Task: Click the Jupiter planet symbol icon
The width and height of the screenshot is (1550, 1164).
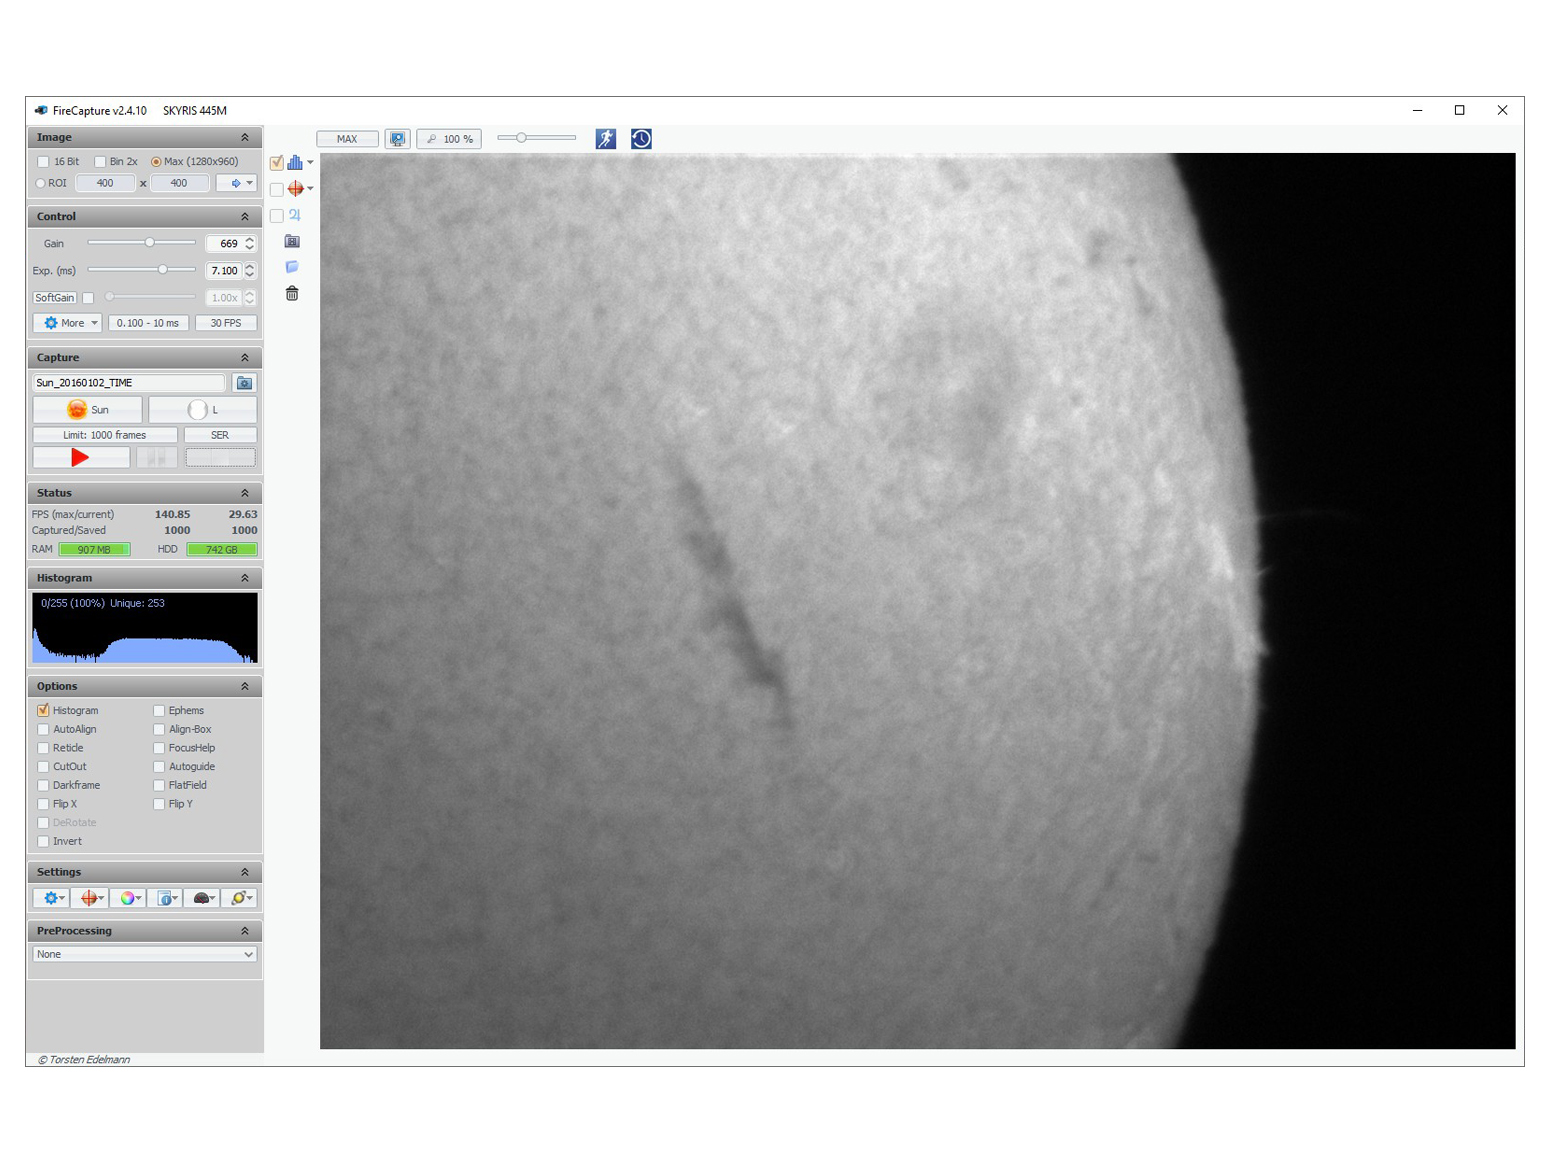Action: coord(295,215)
